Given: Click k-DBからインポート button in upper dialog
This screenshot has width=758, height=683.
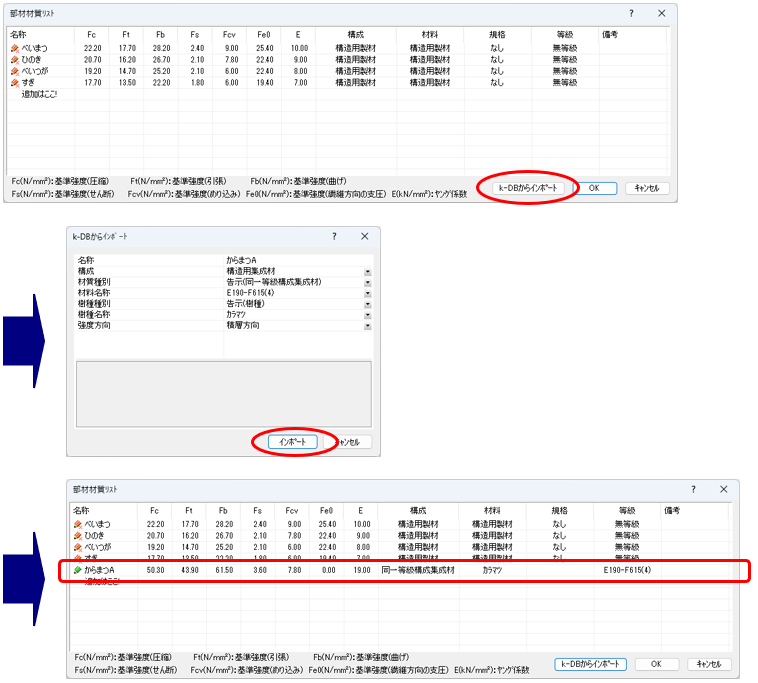Looking at the screenshot, I should [x=530, y=187].
